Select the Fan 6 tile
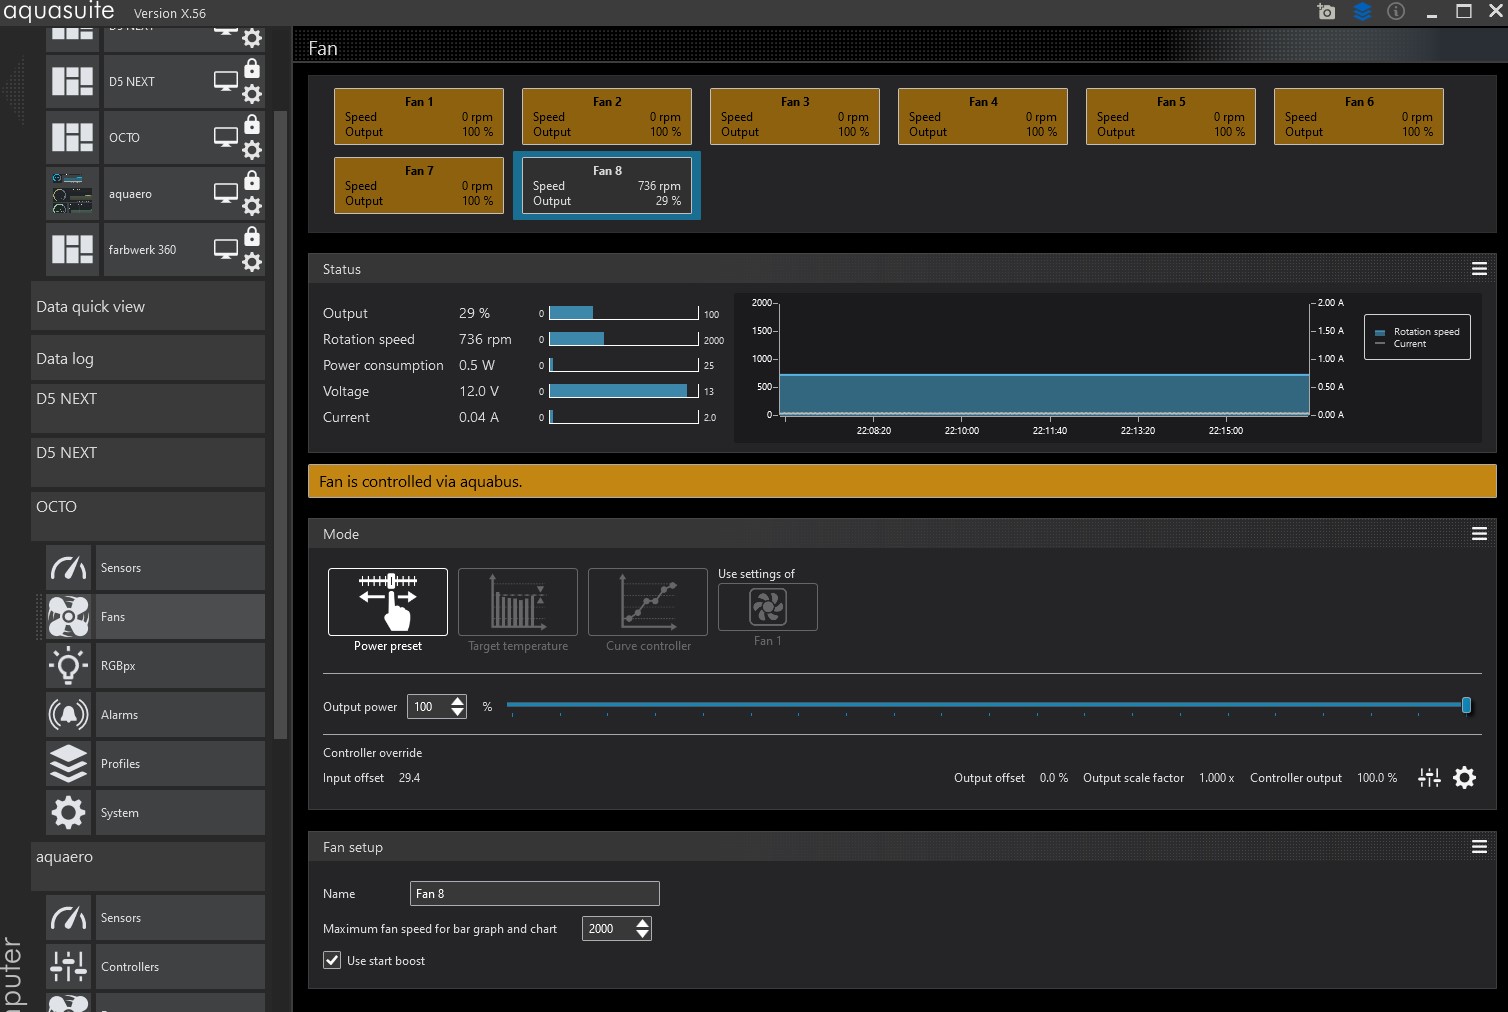 (1359, 117)
